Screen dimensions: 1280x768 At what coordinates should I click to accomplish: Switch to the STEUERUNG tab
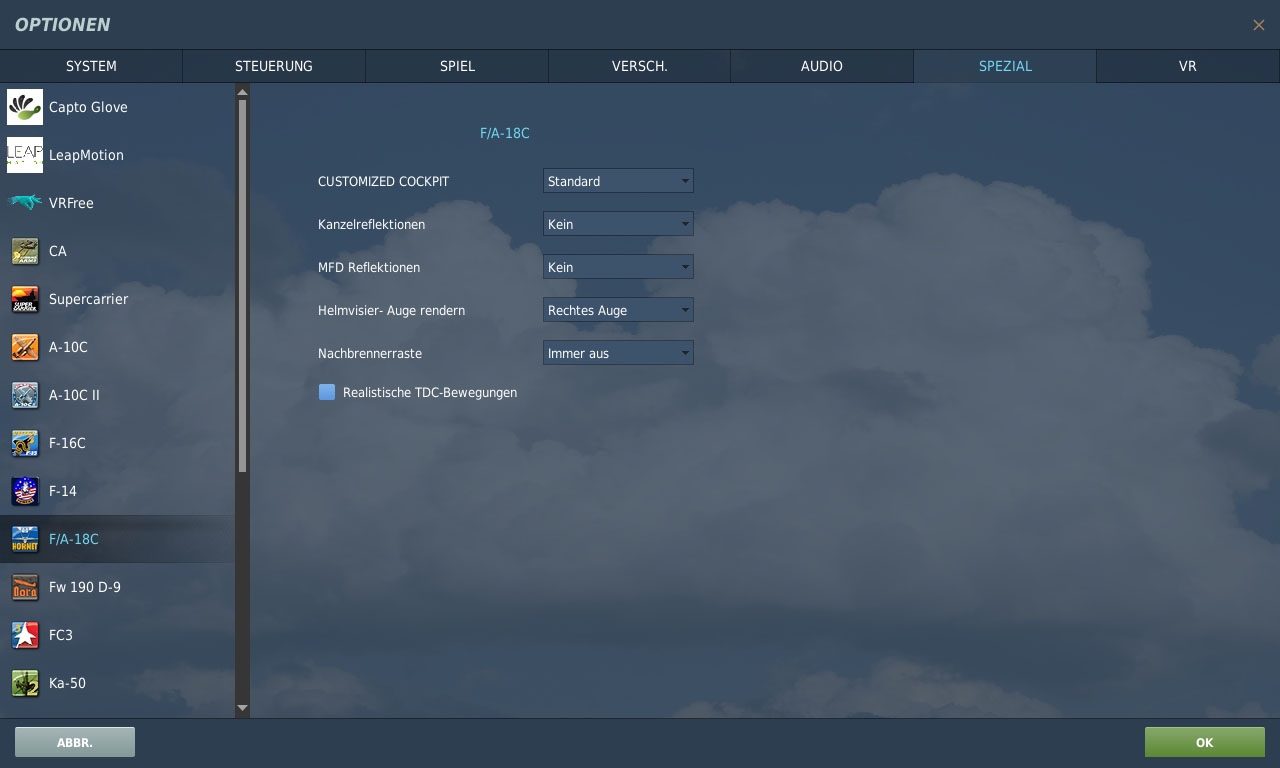pyautogui.click(x=273, y=66)
